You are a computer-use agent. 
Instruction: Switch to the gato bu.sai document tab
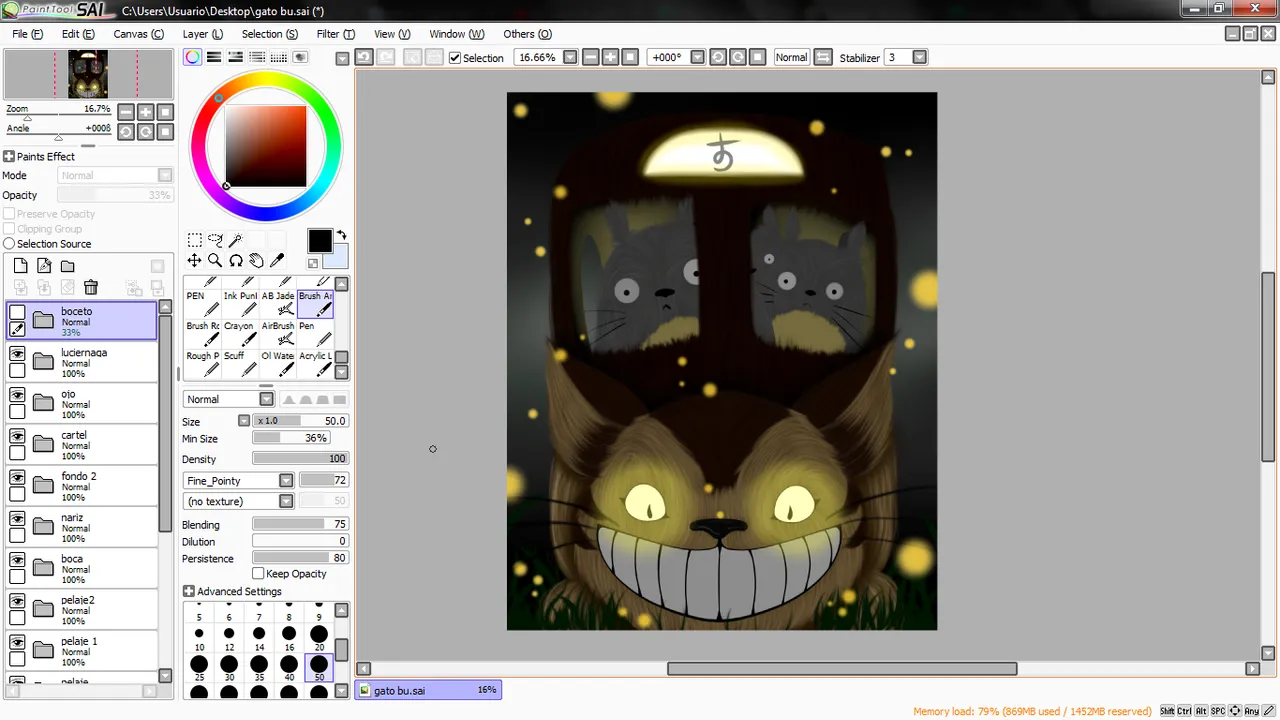click(x=428, y=690)
